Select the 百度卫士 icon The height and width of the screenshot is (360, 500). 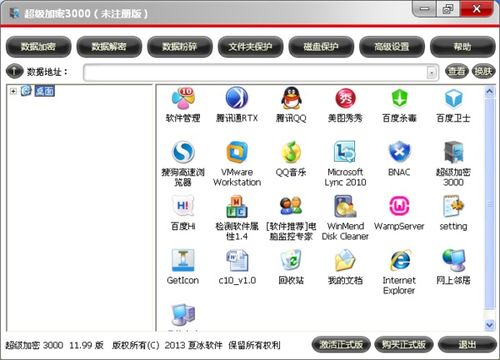point(453,99)
